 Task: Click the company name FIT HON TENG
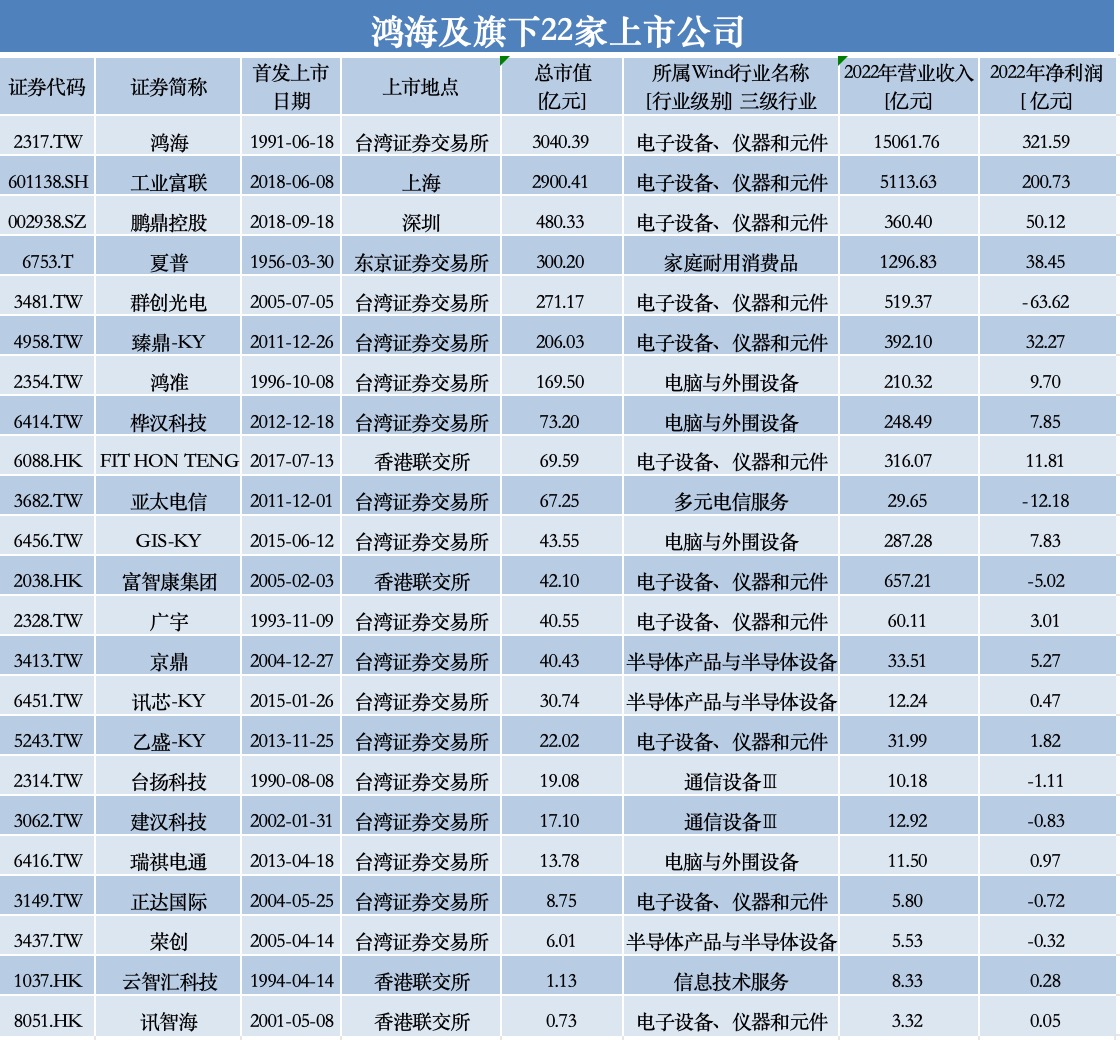169,461
